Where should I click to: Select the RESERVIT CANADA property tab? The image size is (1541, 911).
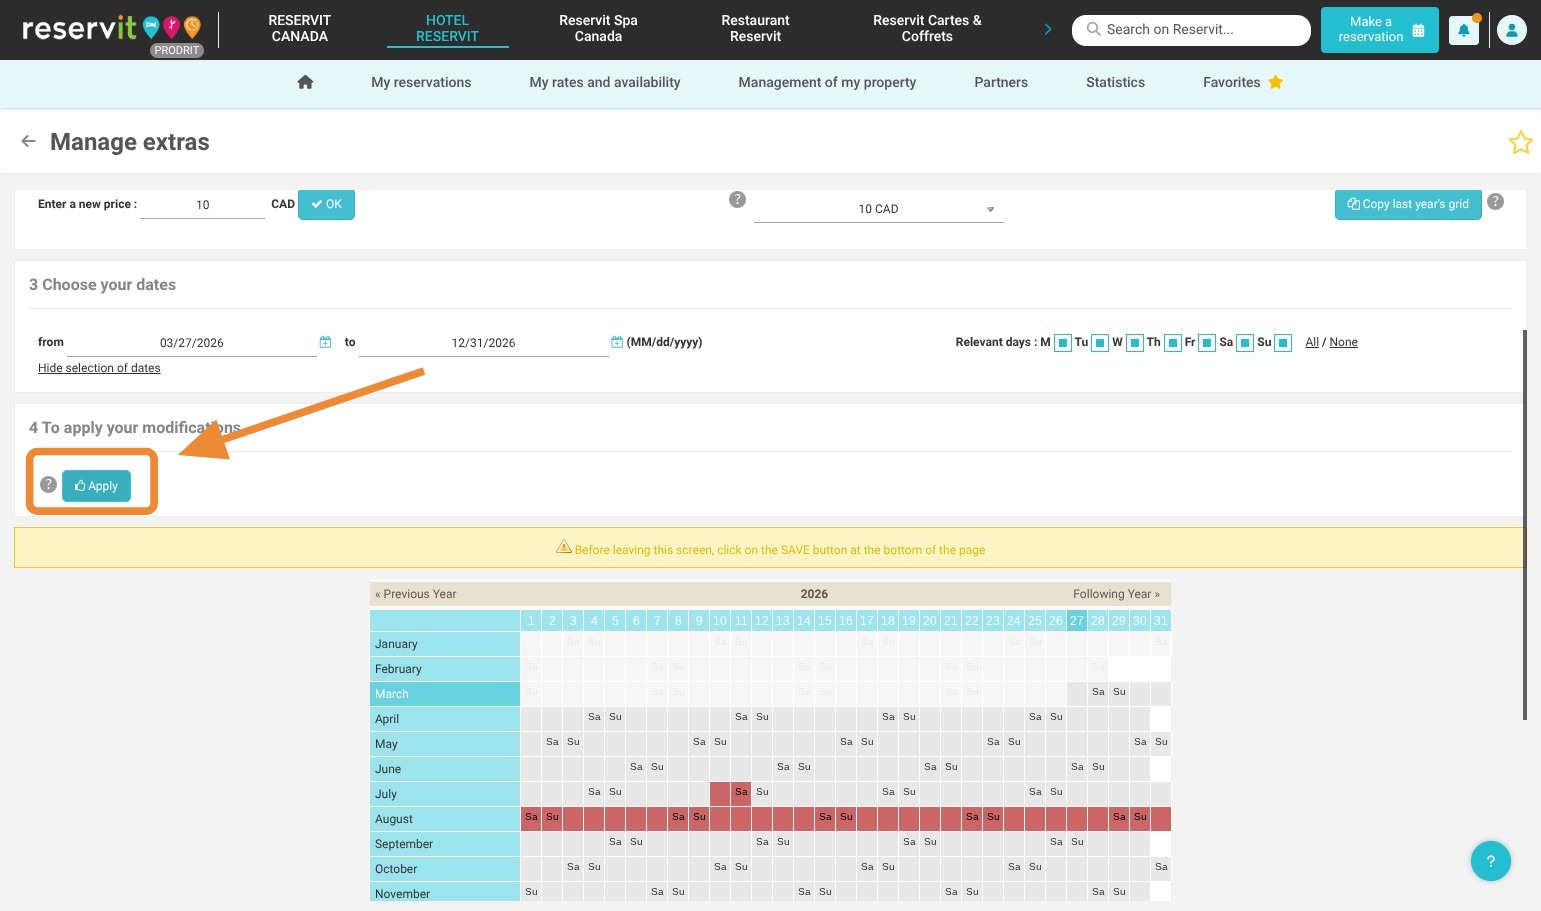click(299, 29)
